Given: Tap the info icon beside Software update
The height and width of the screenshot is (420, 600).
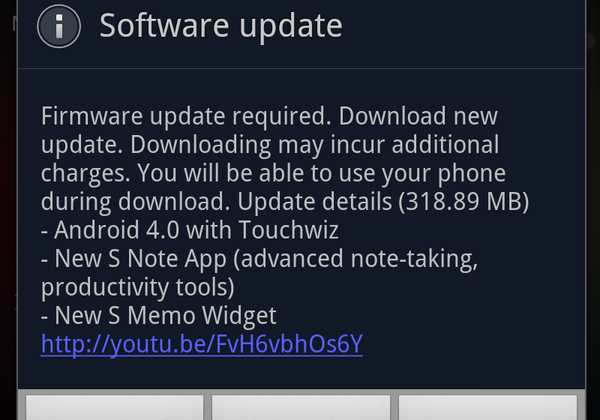Looking at the screenshot, I should (59, 26).
